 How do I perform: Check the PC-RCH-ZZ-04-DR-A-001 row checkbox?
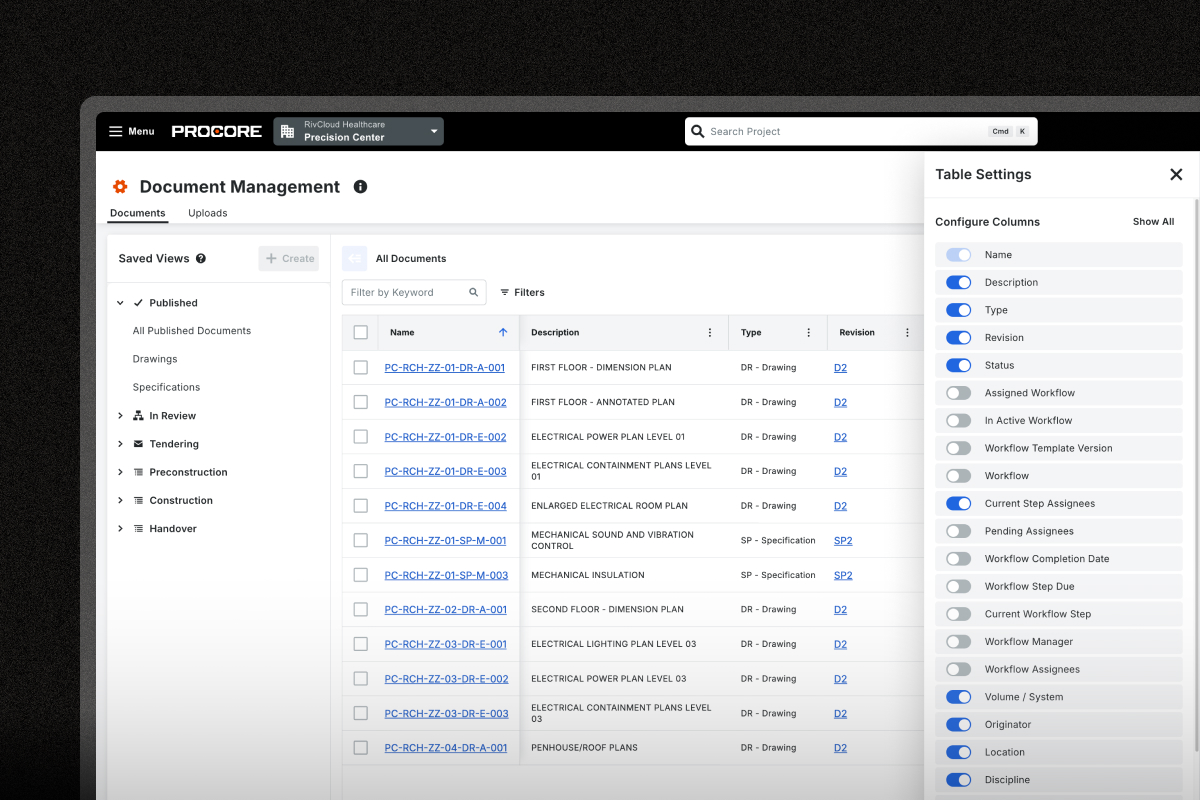pos(361,748)
